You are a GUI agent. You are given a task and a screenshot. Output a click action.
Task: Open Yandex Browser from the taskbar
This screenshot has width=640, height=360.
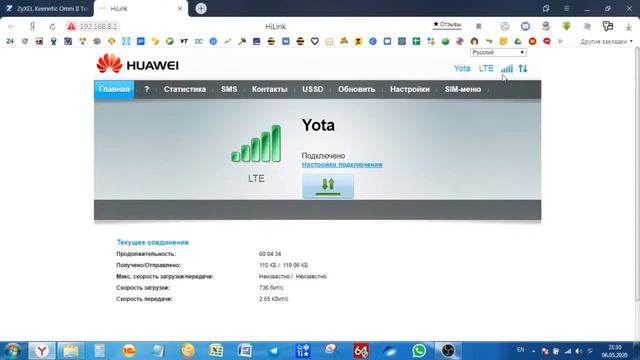coord(42,351)
